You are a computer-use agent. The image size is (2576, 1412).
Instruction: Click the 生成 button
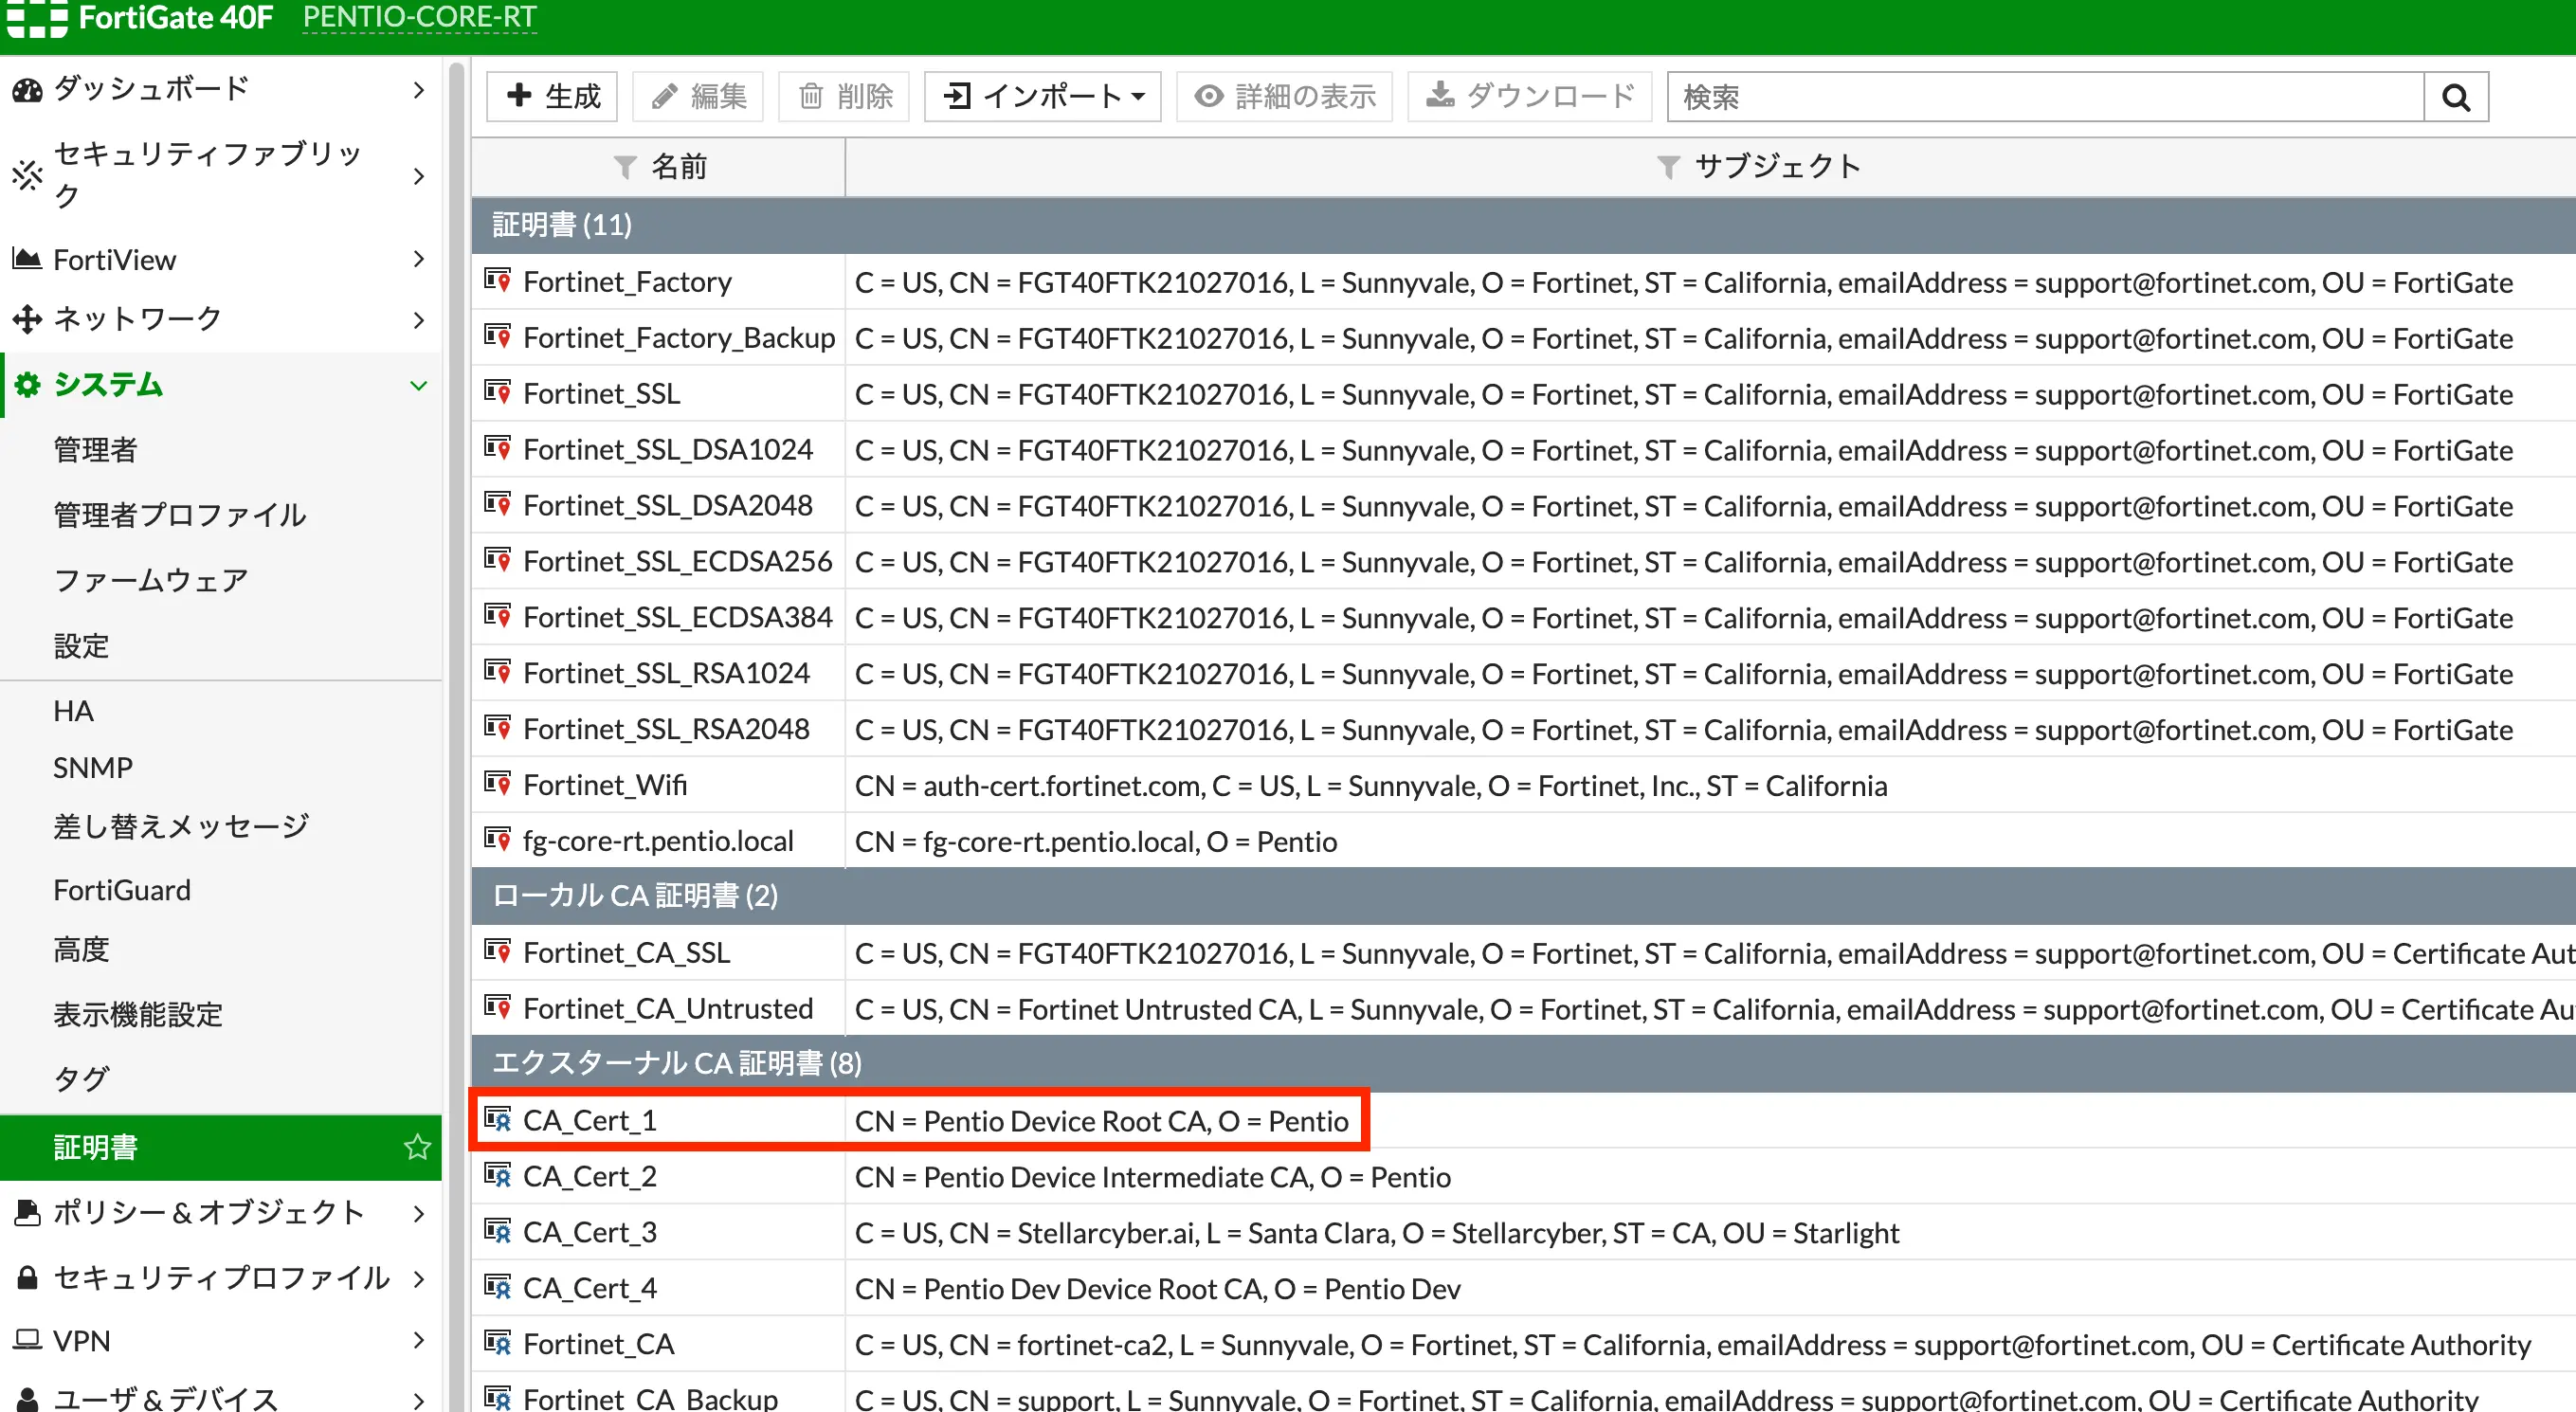pyautogui.click(x=552, y=97)
